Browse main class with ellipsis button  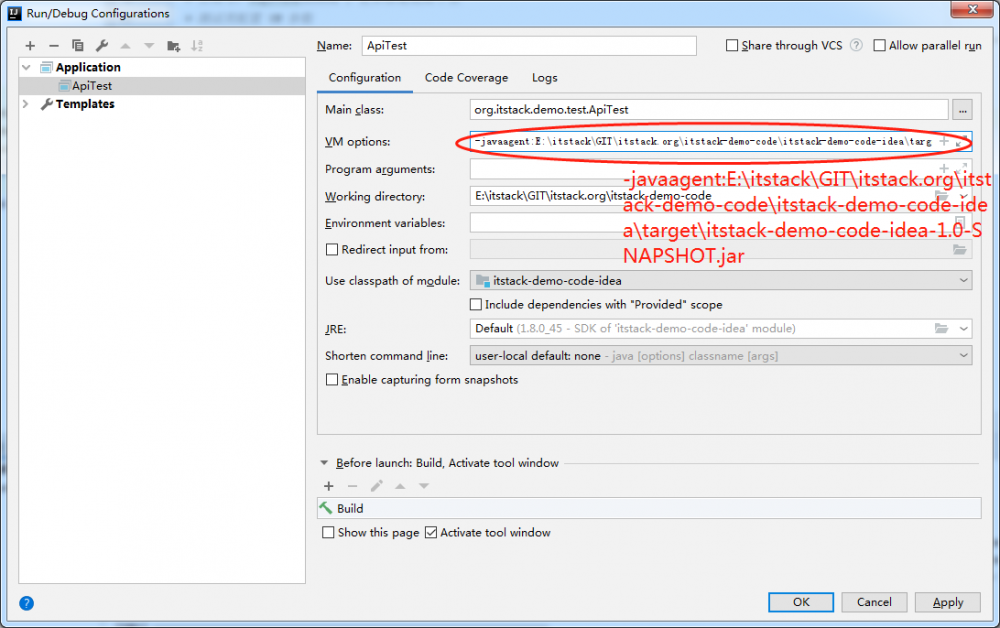coord(962,110)
